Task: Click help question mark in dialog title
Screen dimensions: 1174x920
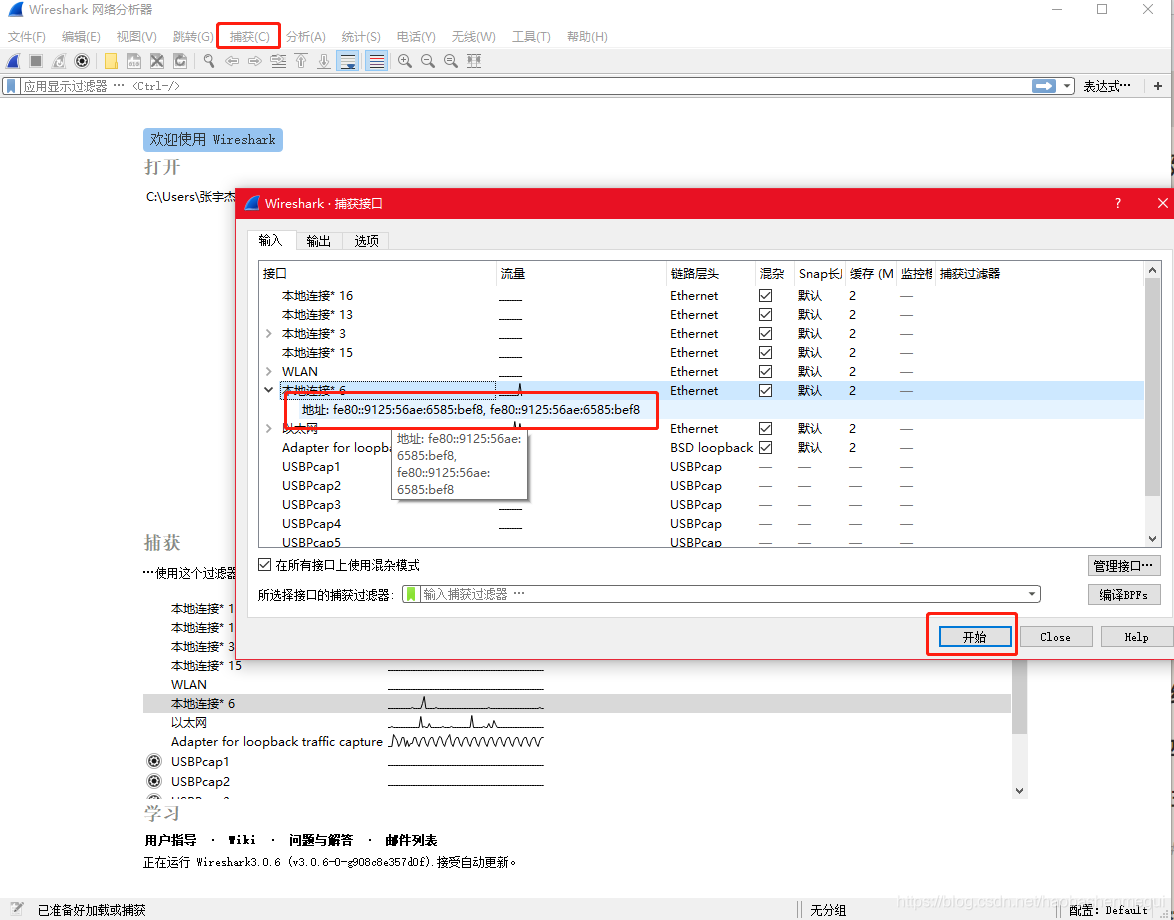Action: [1118, 203]
